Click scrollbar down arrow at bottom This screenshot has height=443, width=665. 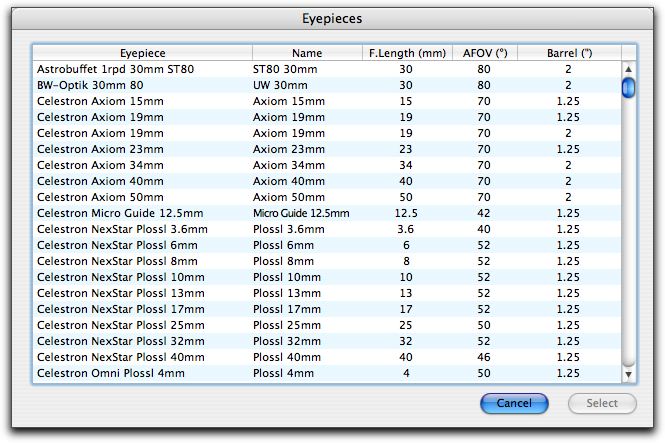tap(628, 374)
